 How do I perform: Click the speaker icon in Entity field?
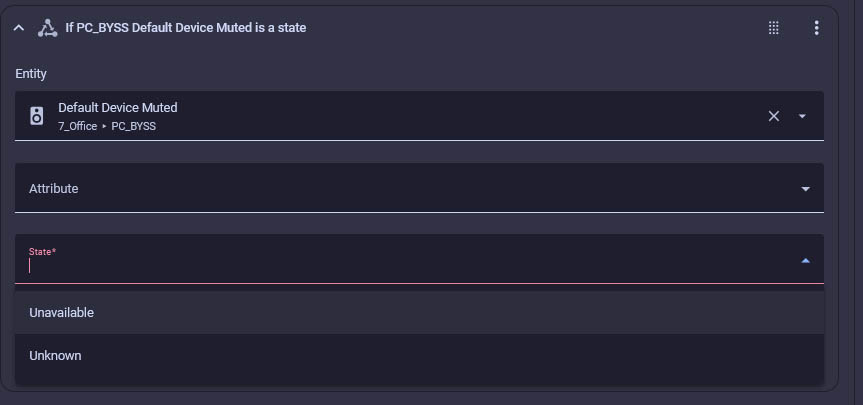point(36,116)
